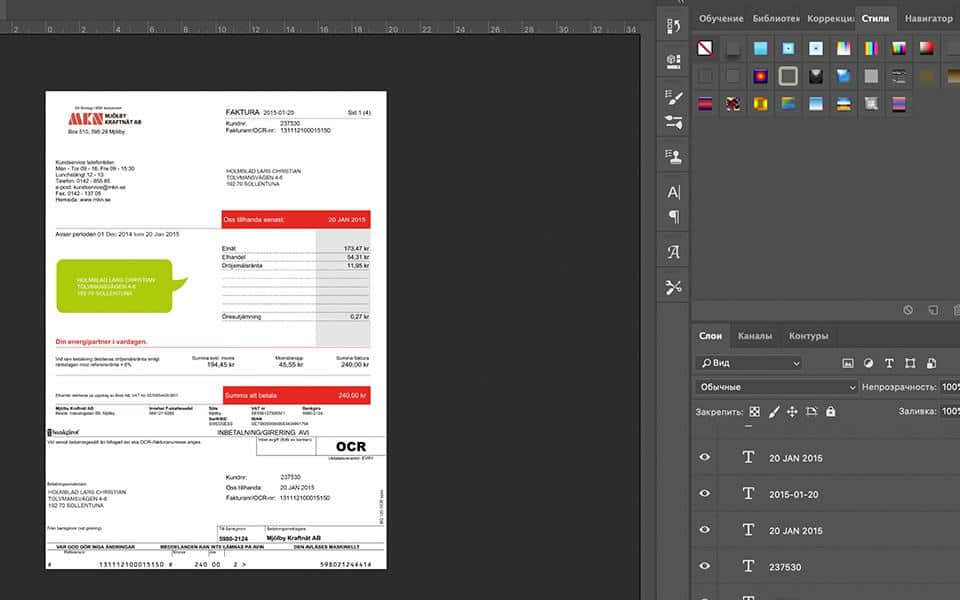Filter layers by pixel layers icon
This screenshot has width=960, height=600.
click(847, 363)
